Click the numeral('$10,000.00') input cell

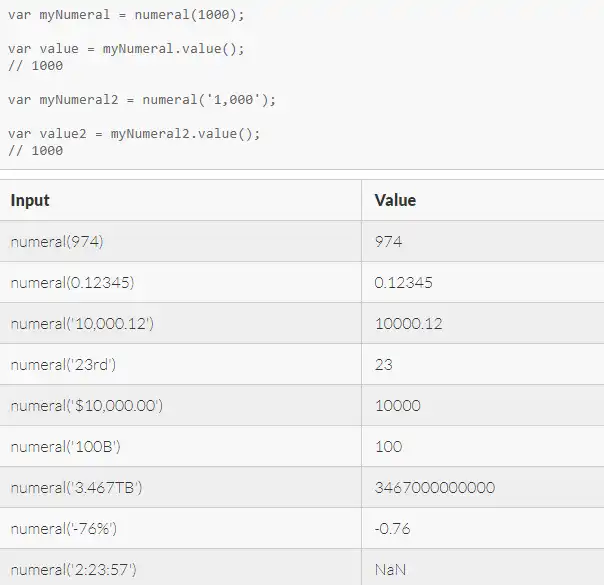86,406
